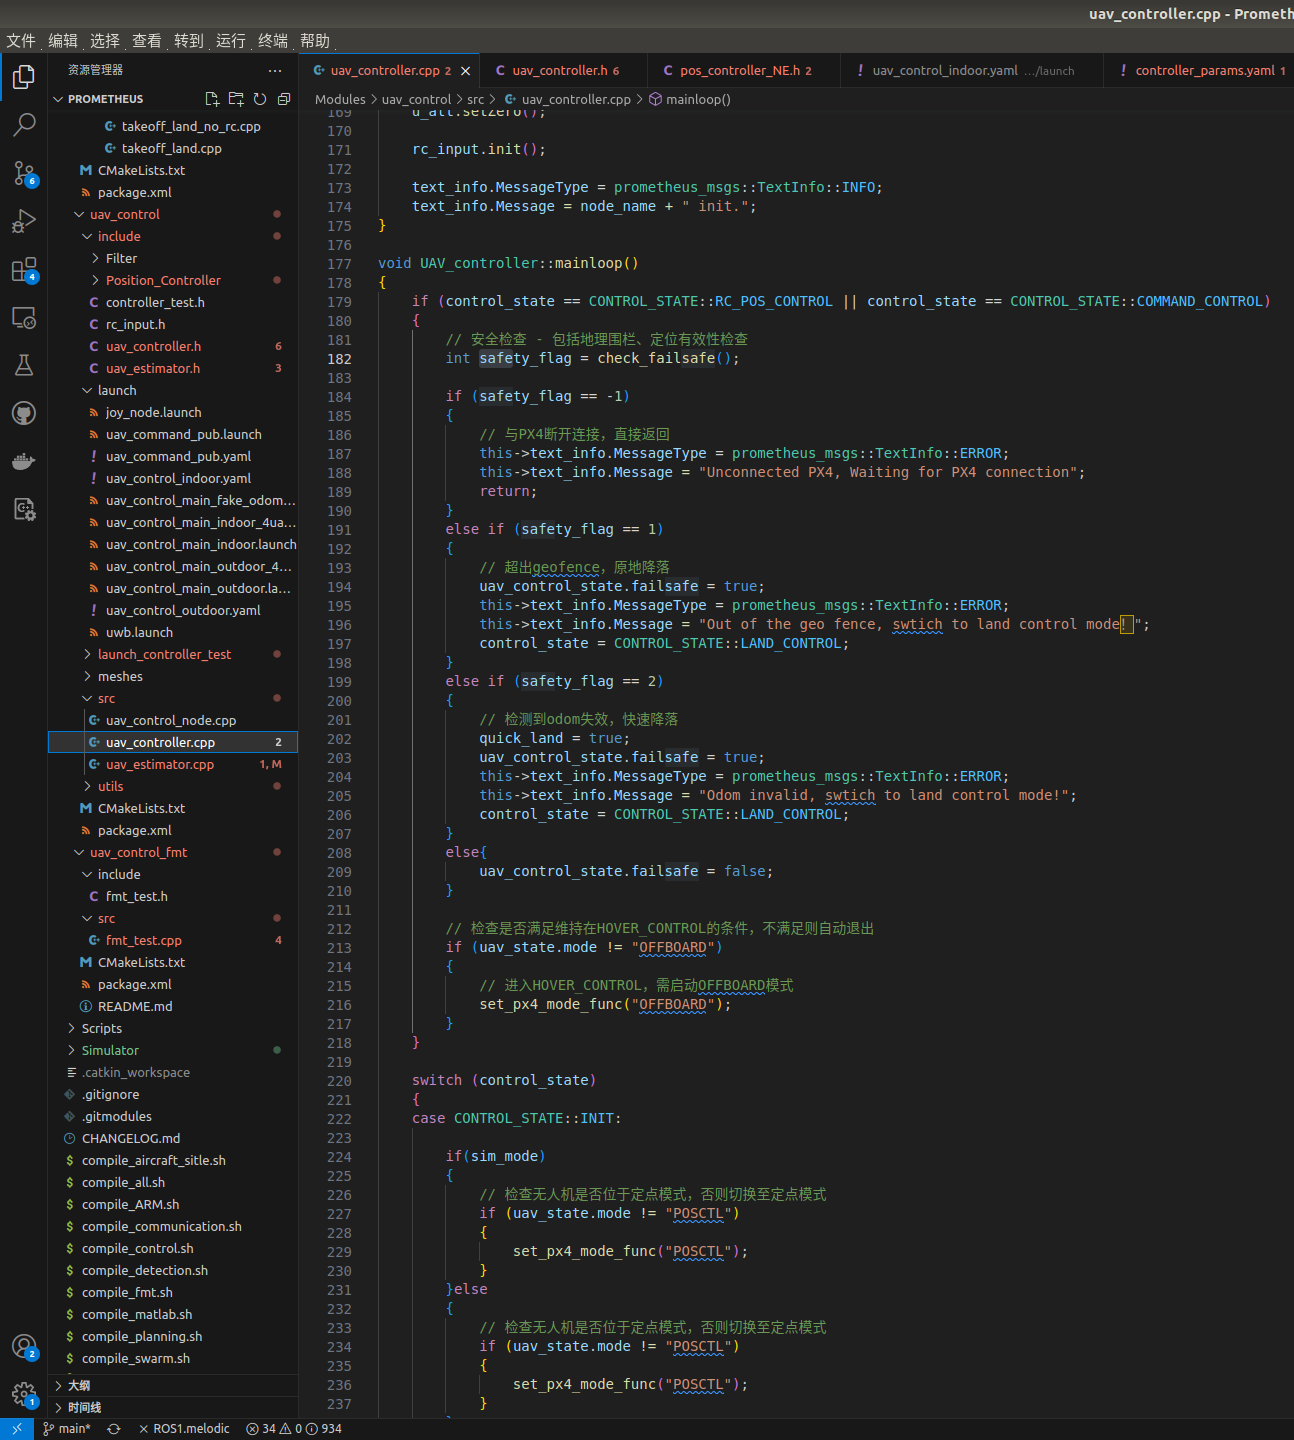Click Modules breadcrumb segment
The height and width of the screenshot is (1440, 1294).
pos(340,99)
